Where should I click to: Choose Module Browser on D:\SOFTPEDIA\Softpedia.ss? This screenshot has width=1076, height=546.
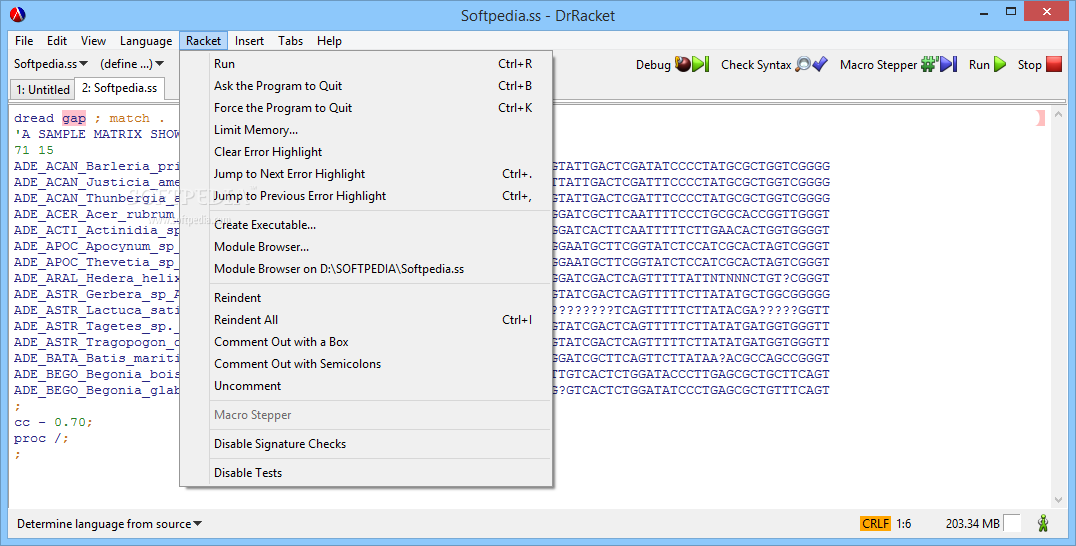pyautogui.click(x=366, y=268)
